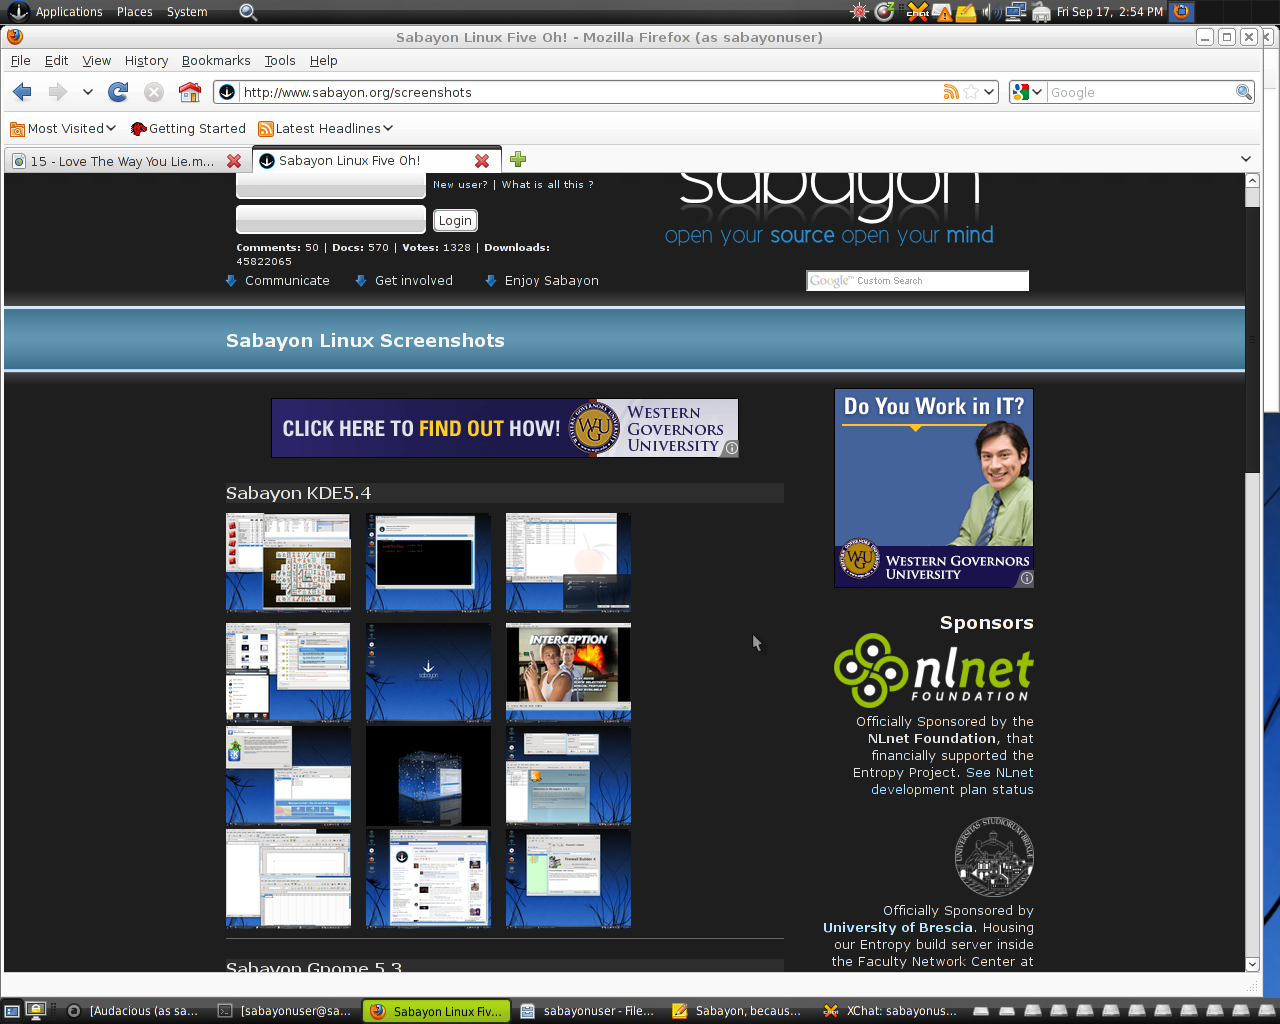Click the site identity icon in the URL bar
The image size is (1280, 1024).
point(227,92)
